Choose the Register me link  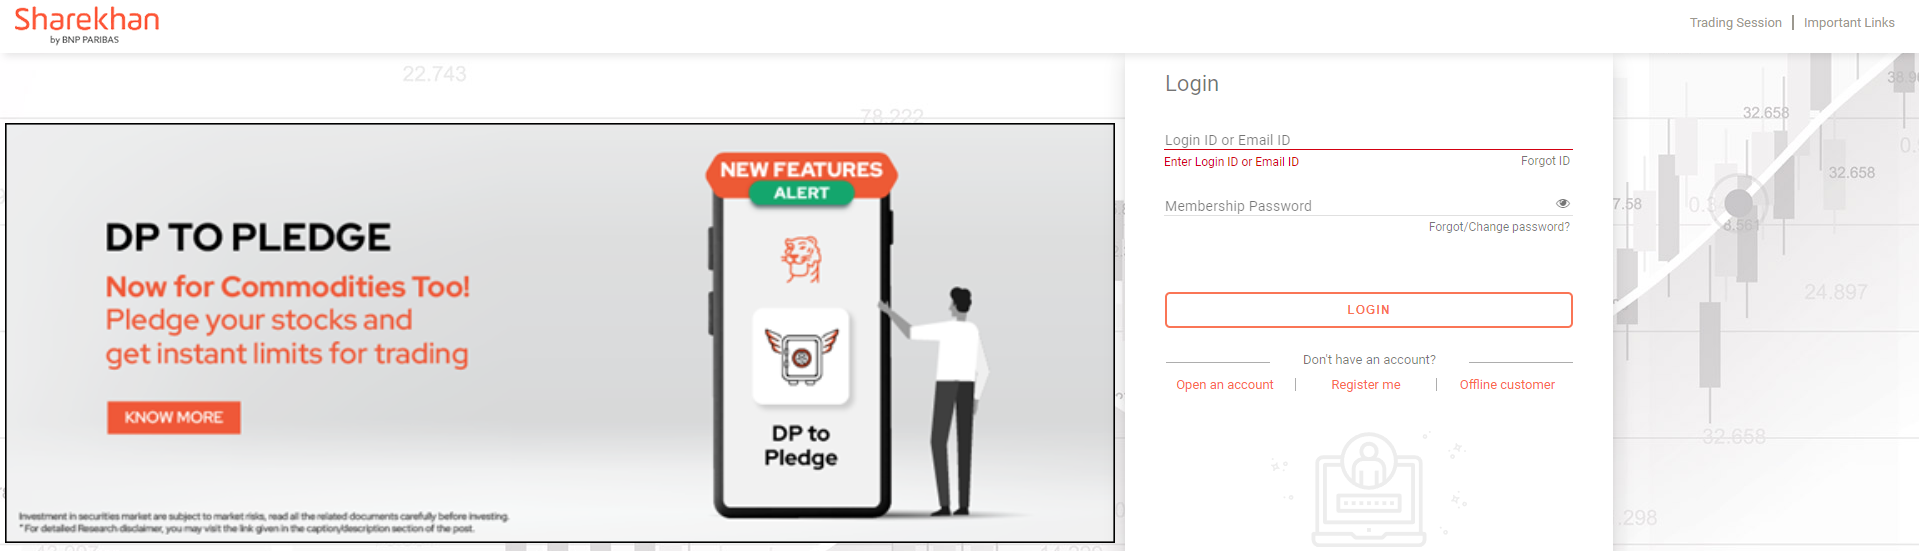(x=1365, y=385)
